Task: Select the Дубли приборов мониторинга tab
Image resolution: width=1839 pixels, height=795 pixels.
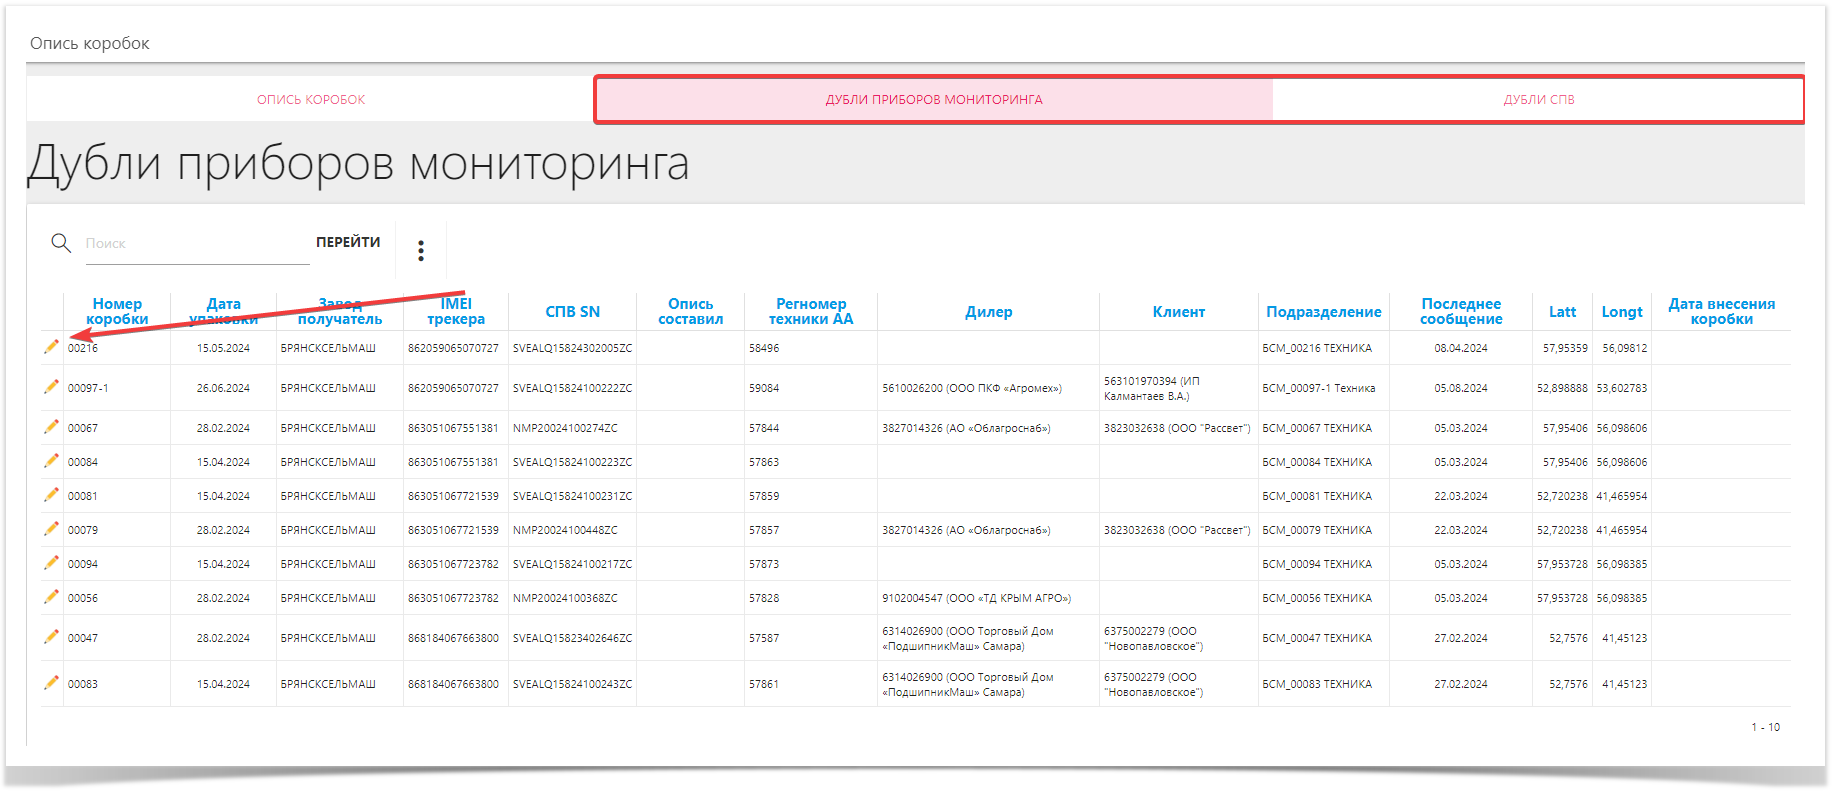Action: click(933, 100)
